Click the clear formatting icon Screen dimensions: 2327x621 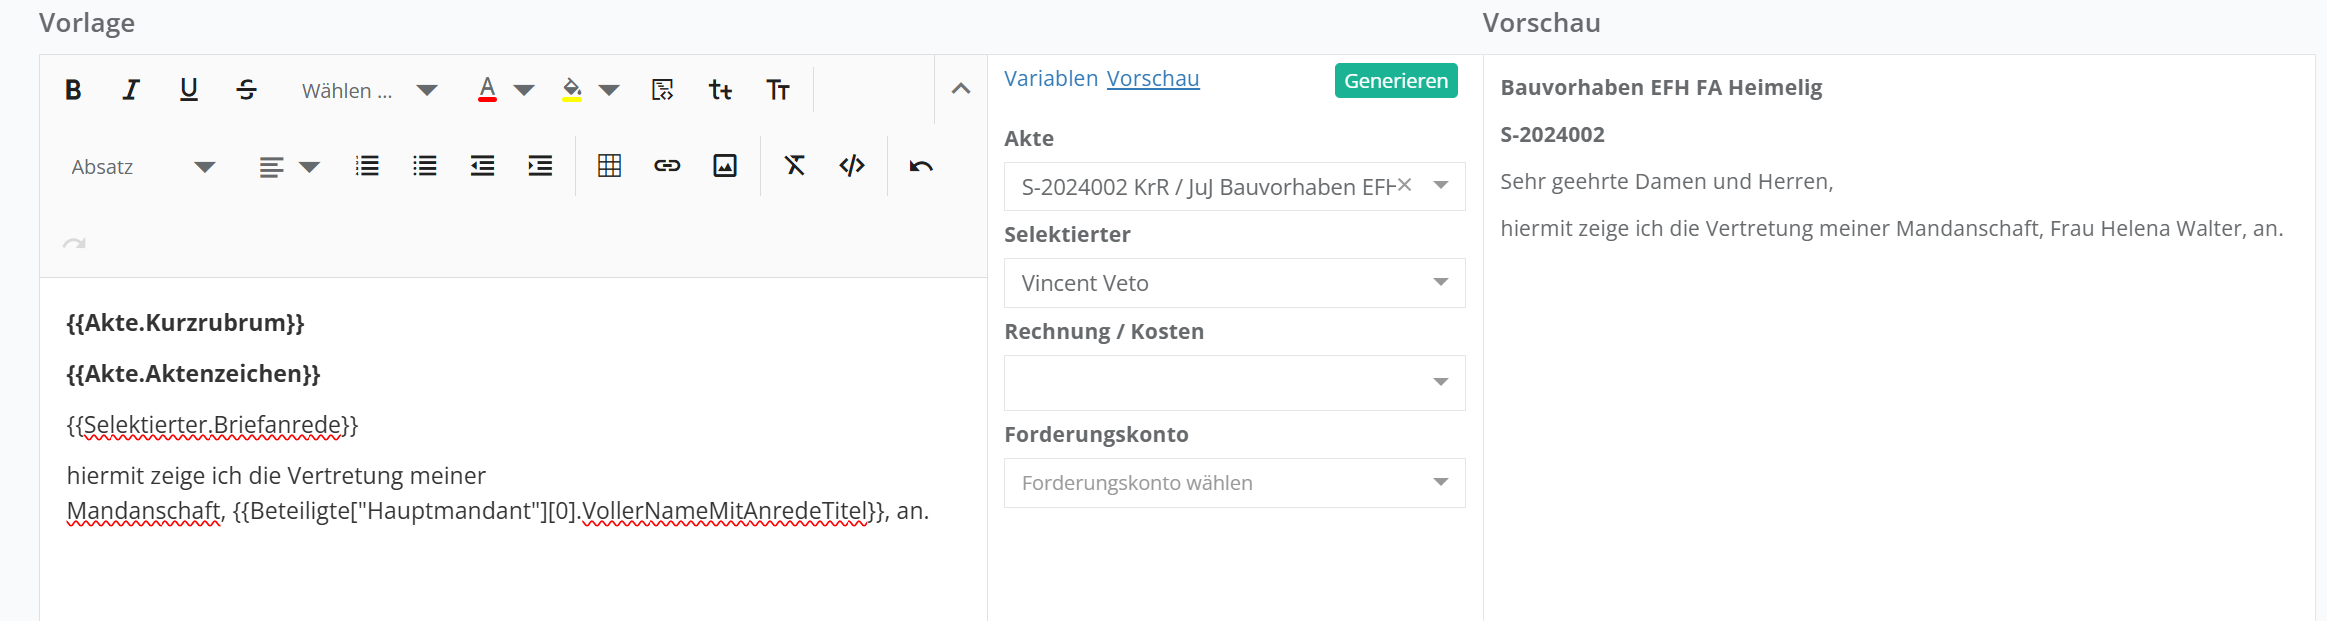[794, 166]
